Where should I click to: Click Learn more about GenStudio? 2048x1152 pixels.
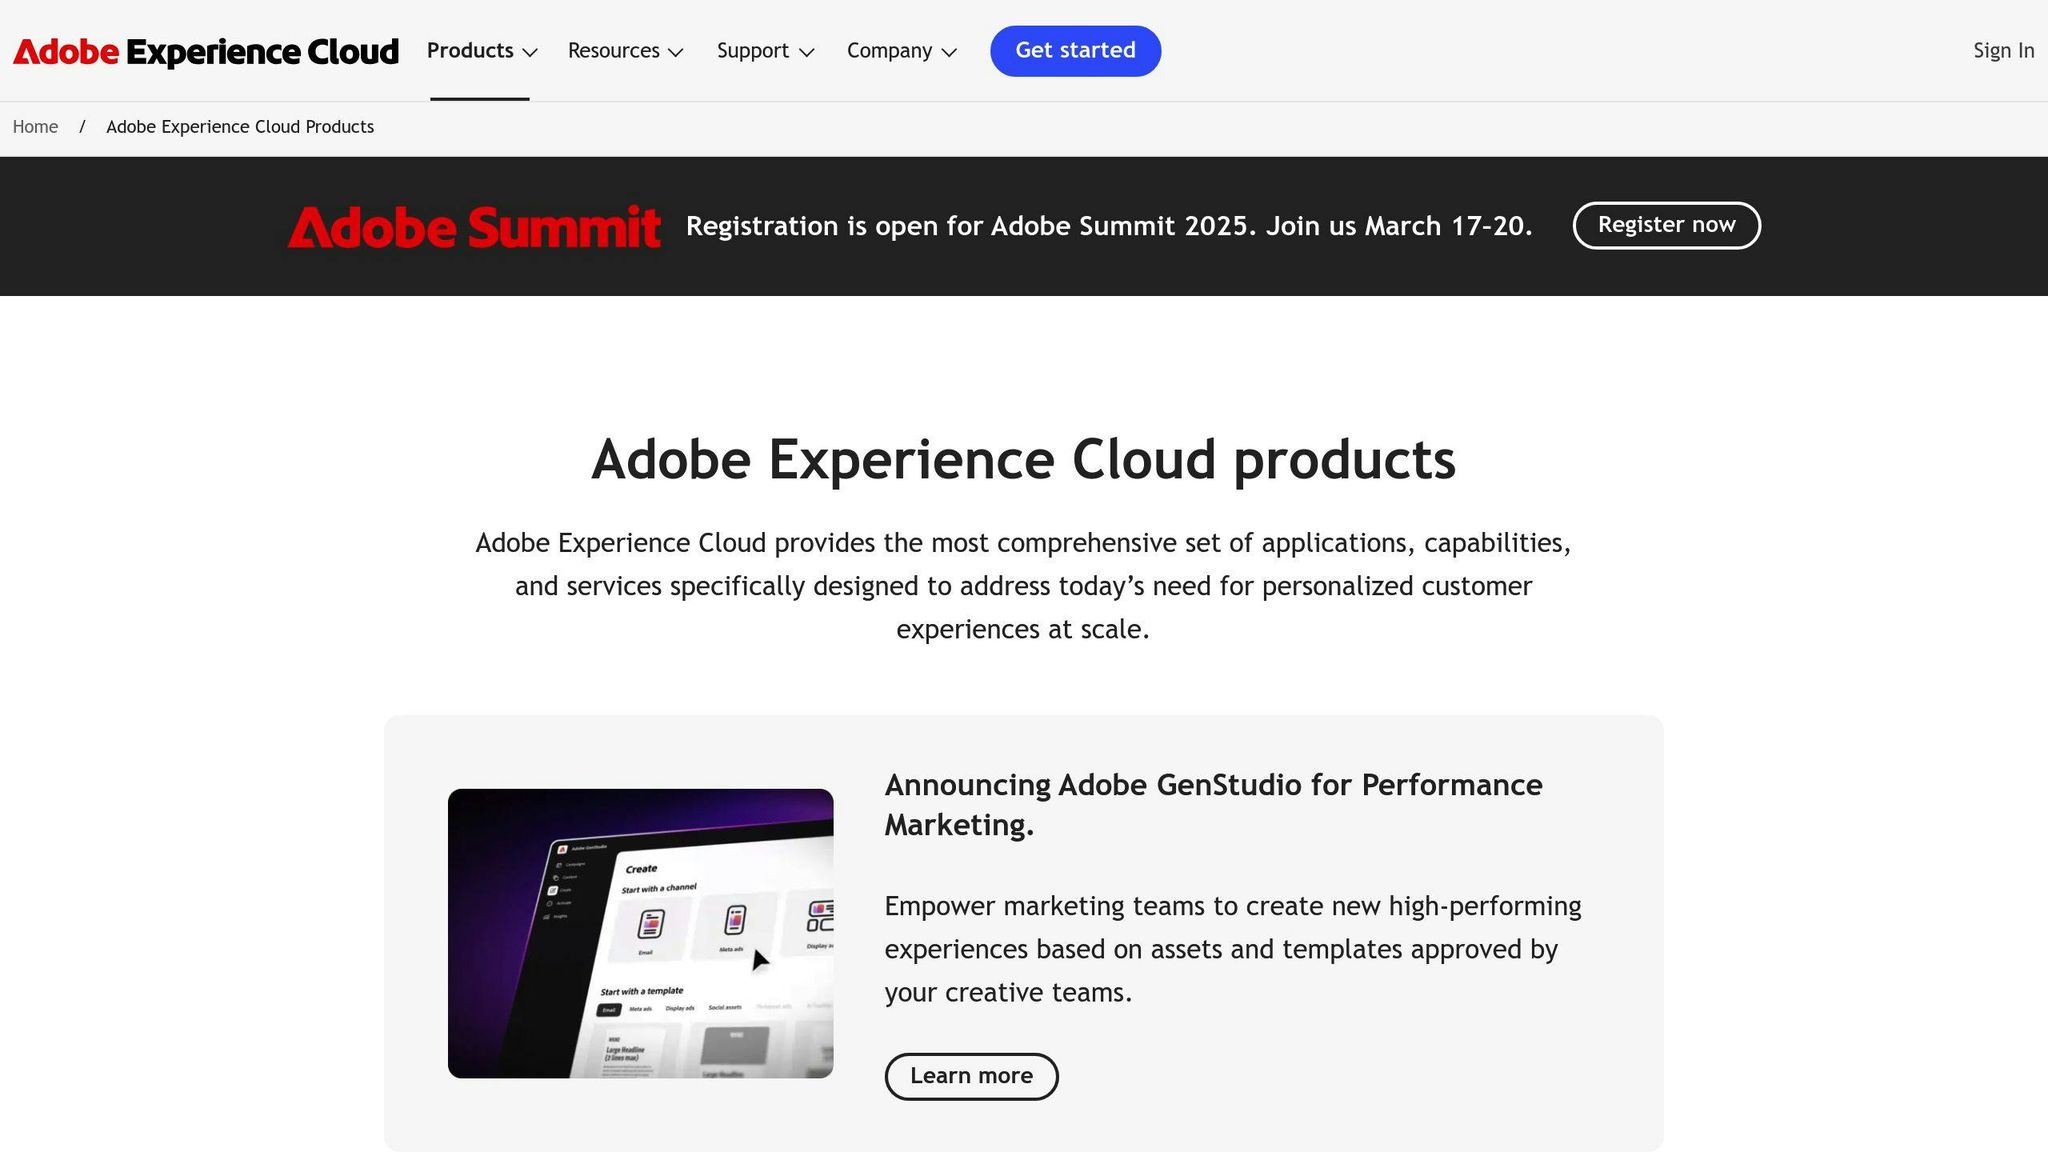[970, 1076]
